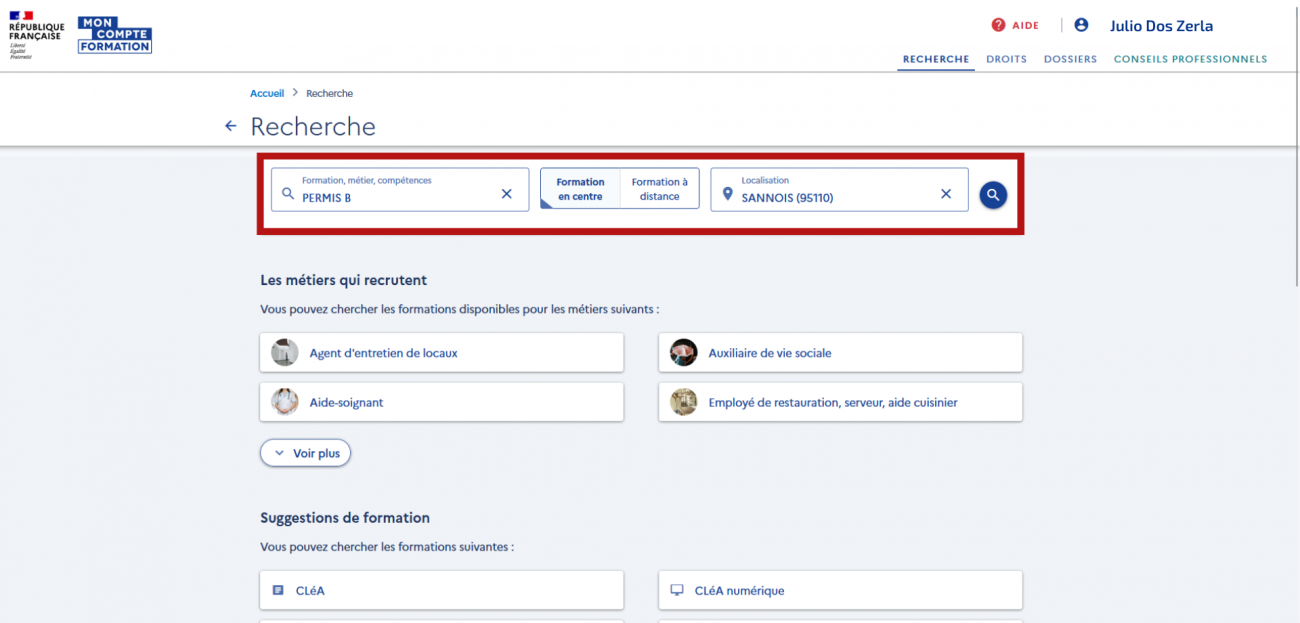Expand the Voir plus list of métiers
This screenshot has width=1300, height=623.
pos(306,453)
